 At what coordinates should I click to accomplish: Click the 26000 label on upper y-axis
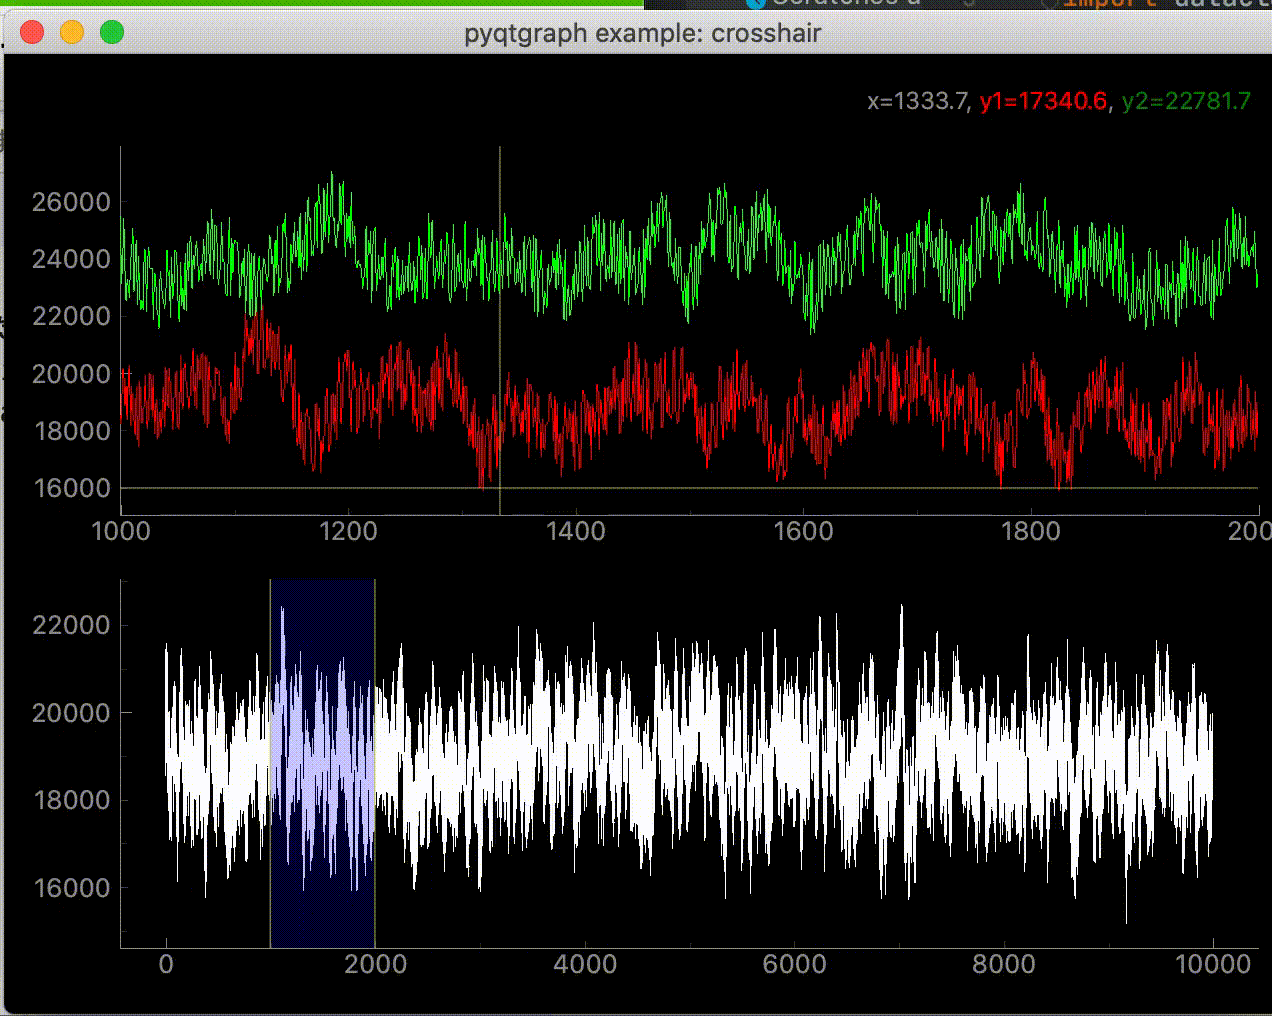pyautogui.click(x=71, y=202)
